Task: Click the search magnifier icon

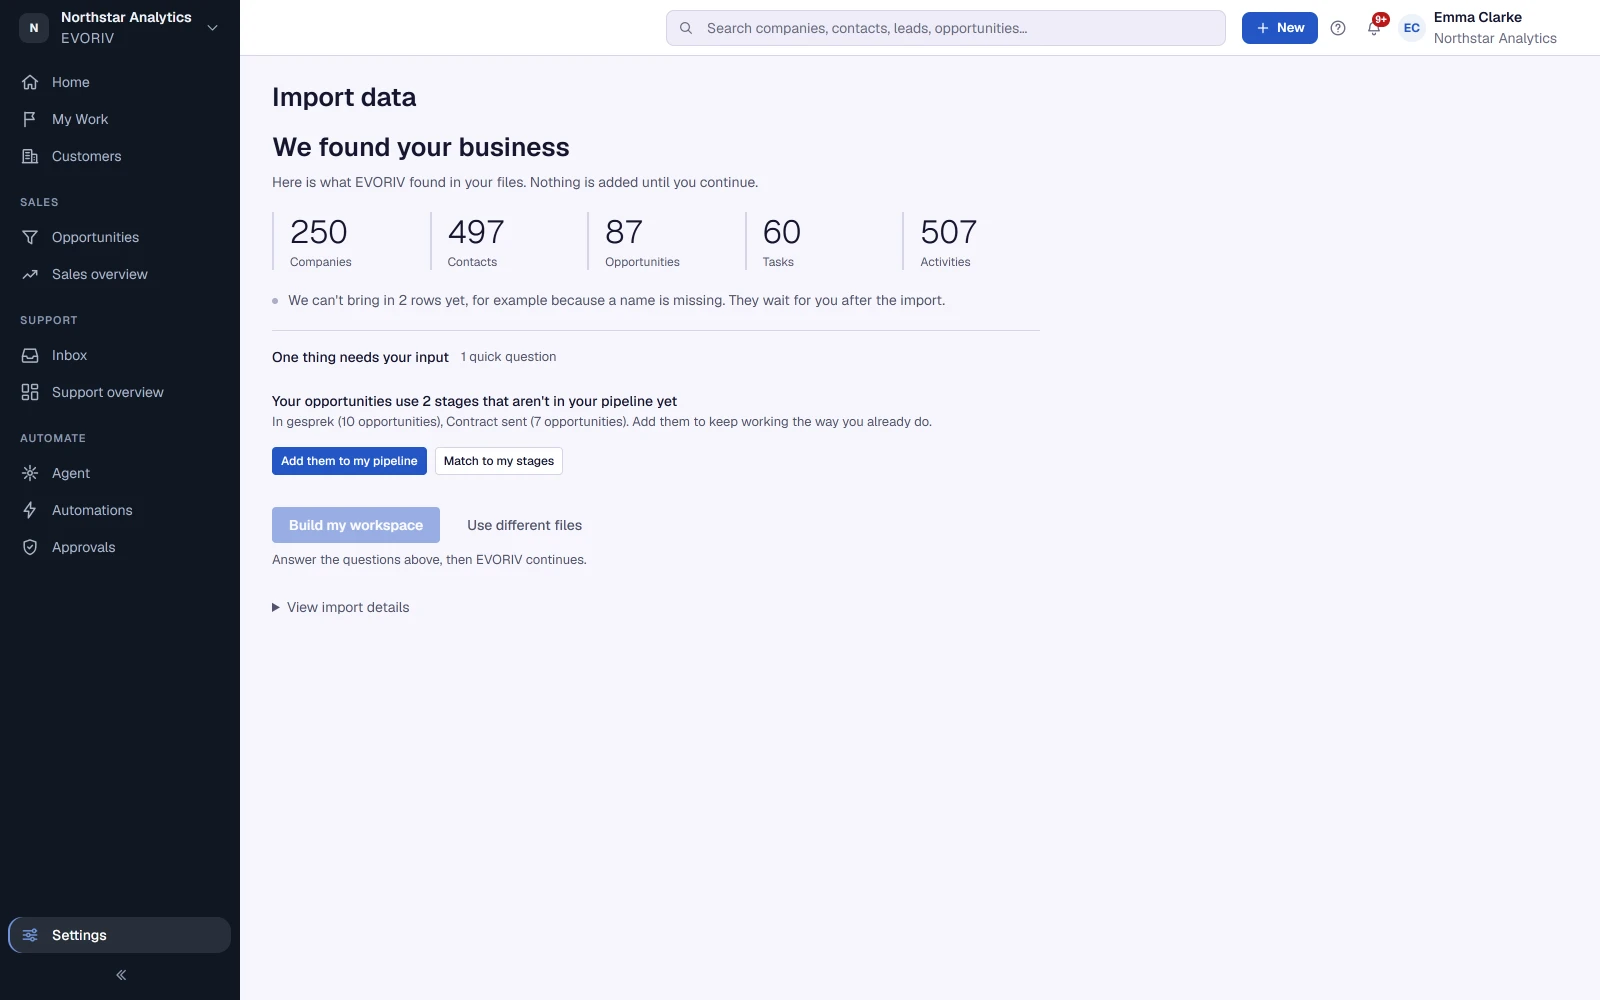Action: tap(686, 28)
